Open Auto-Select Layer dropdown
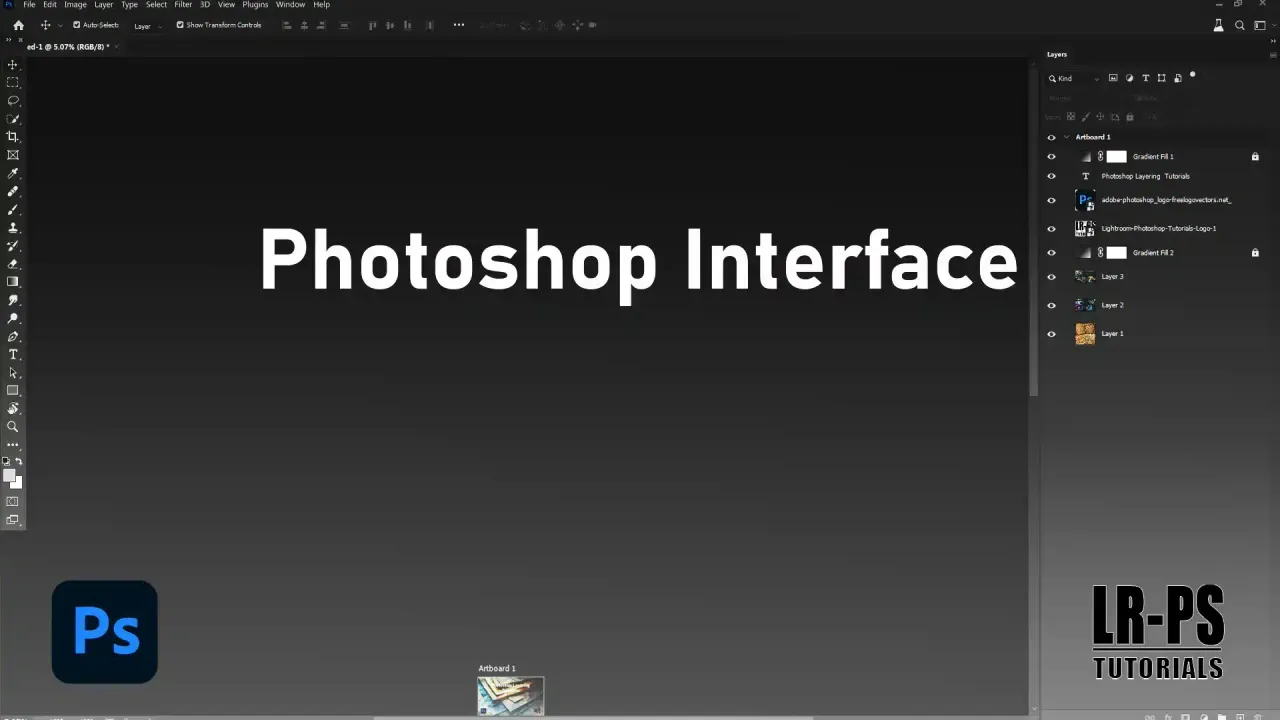Image resolution: width=1280 pixels, height=720 pixels. (146, 26)
